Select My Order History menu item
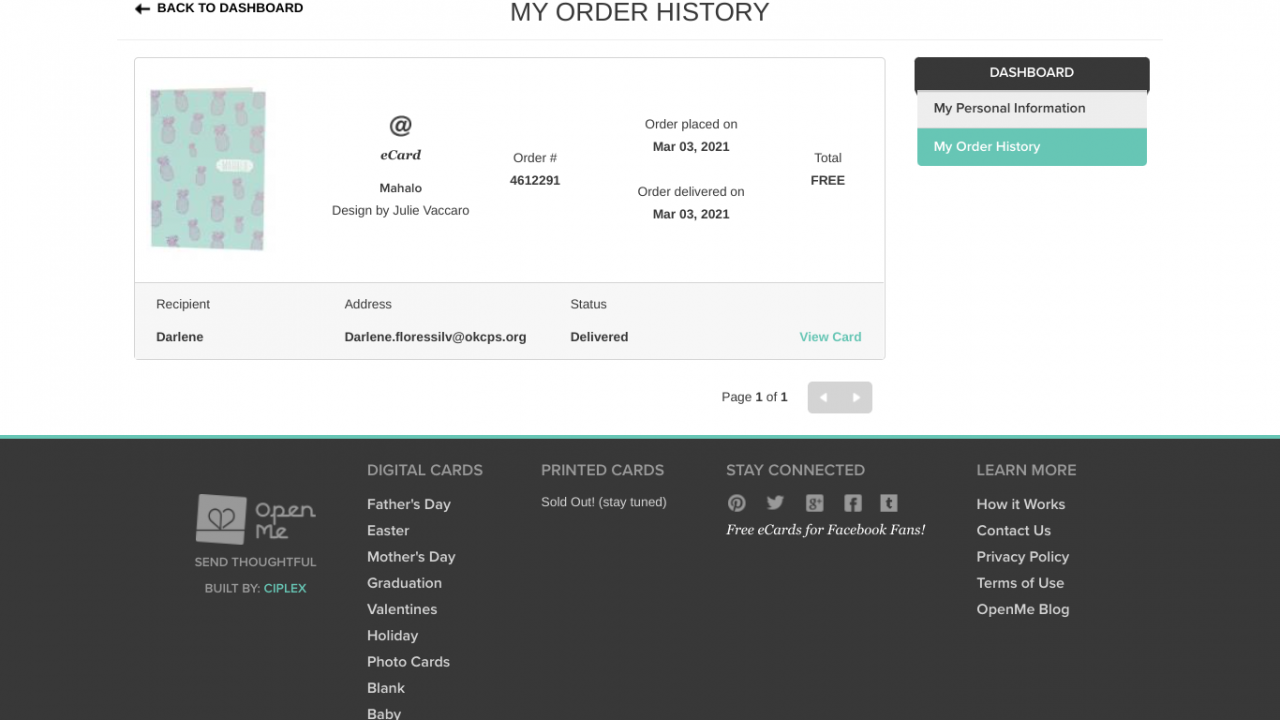 coord(1031,147)
